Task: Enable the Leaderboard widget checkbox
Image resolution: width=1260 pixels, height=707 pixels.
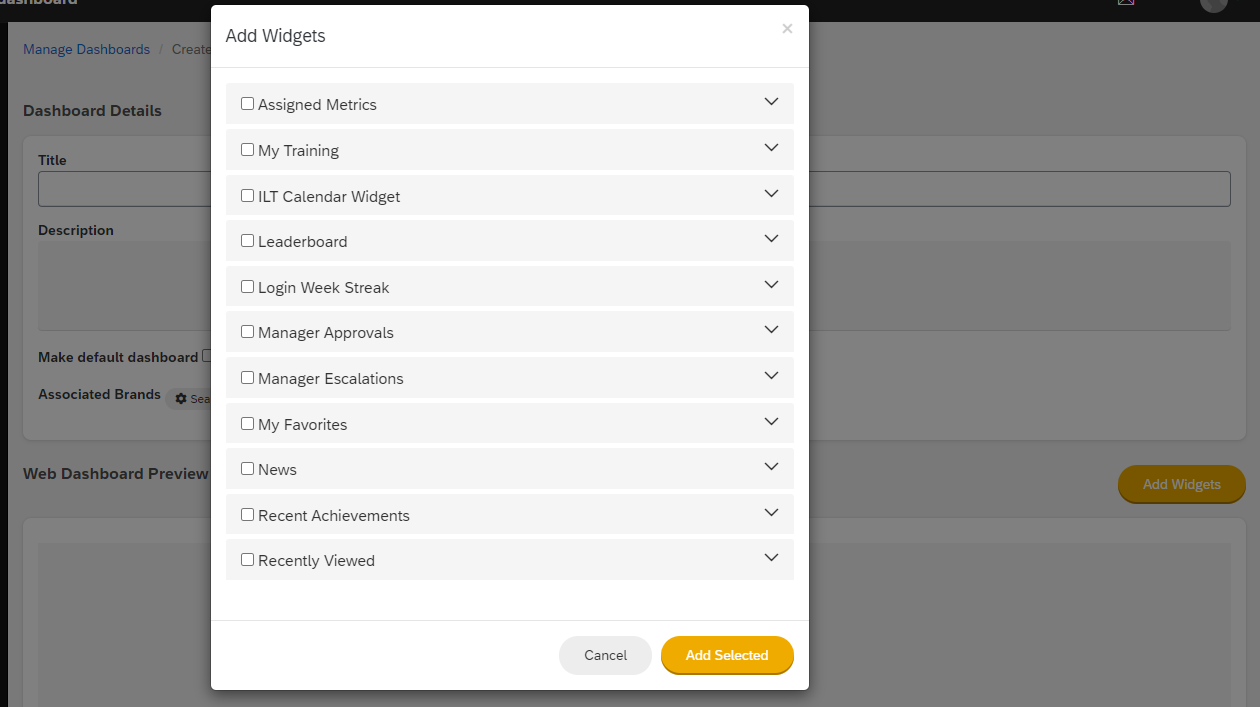Action: (x=247, y=240)
